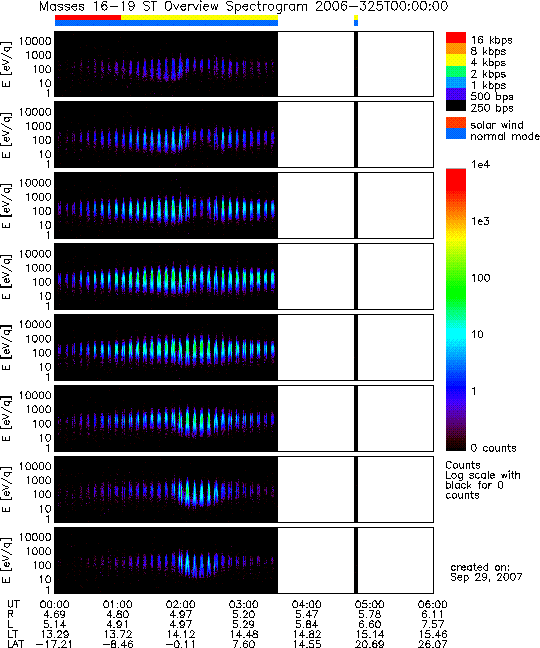540x648 pixels.
Task: Click the red 16 kbps legend swatch
Action: tap(456, 38)
